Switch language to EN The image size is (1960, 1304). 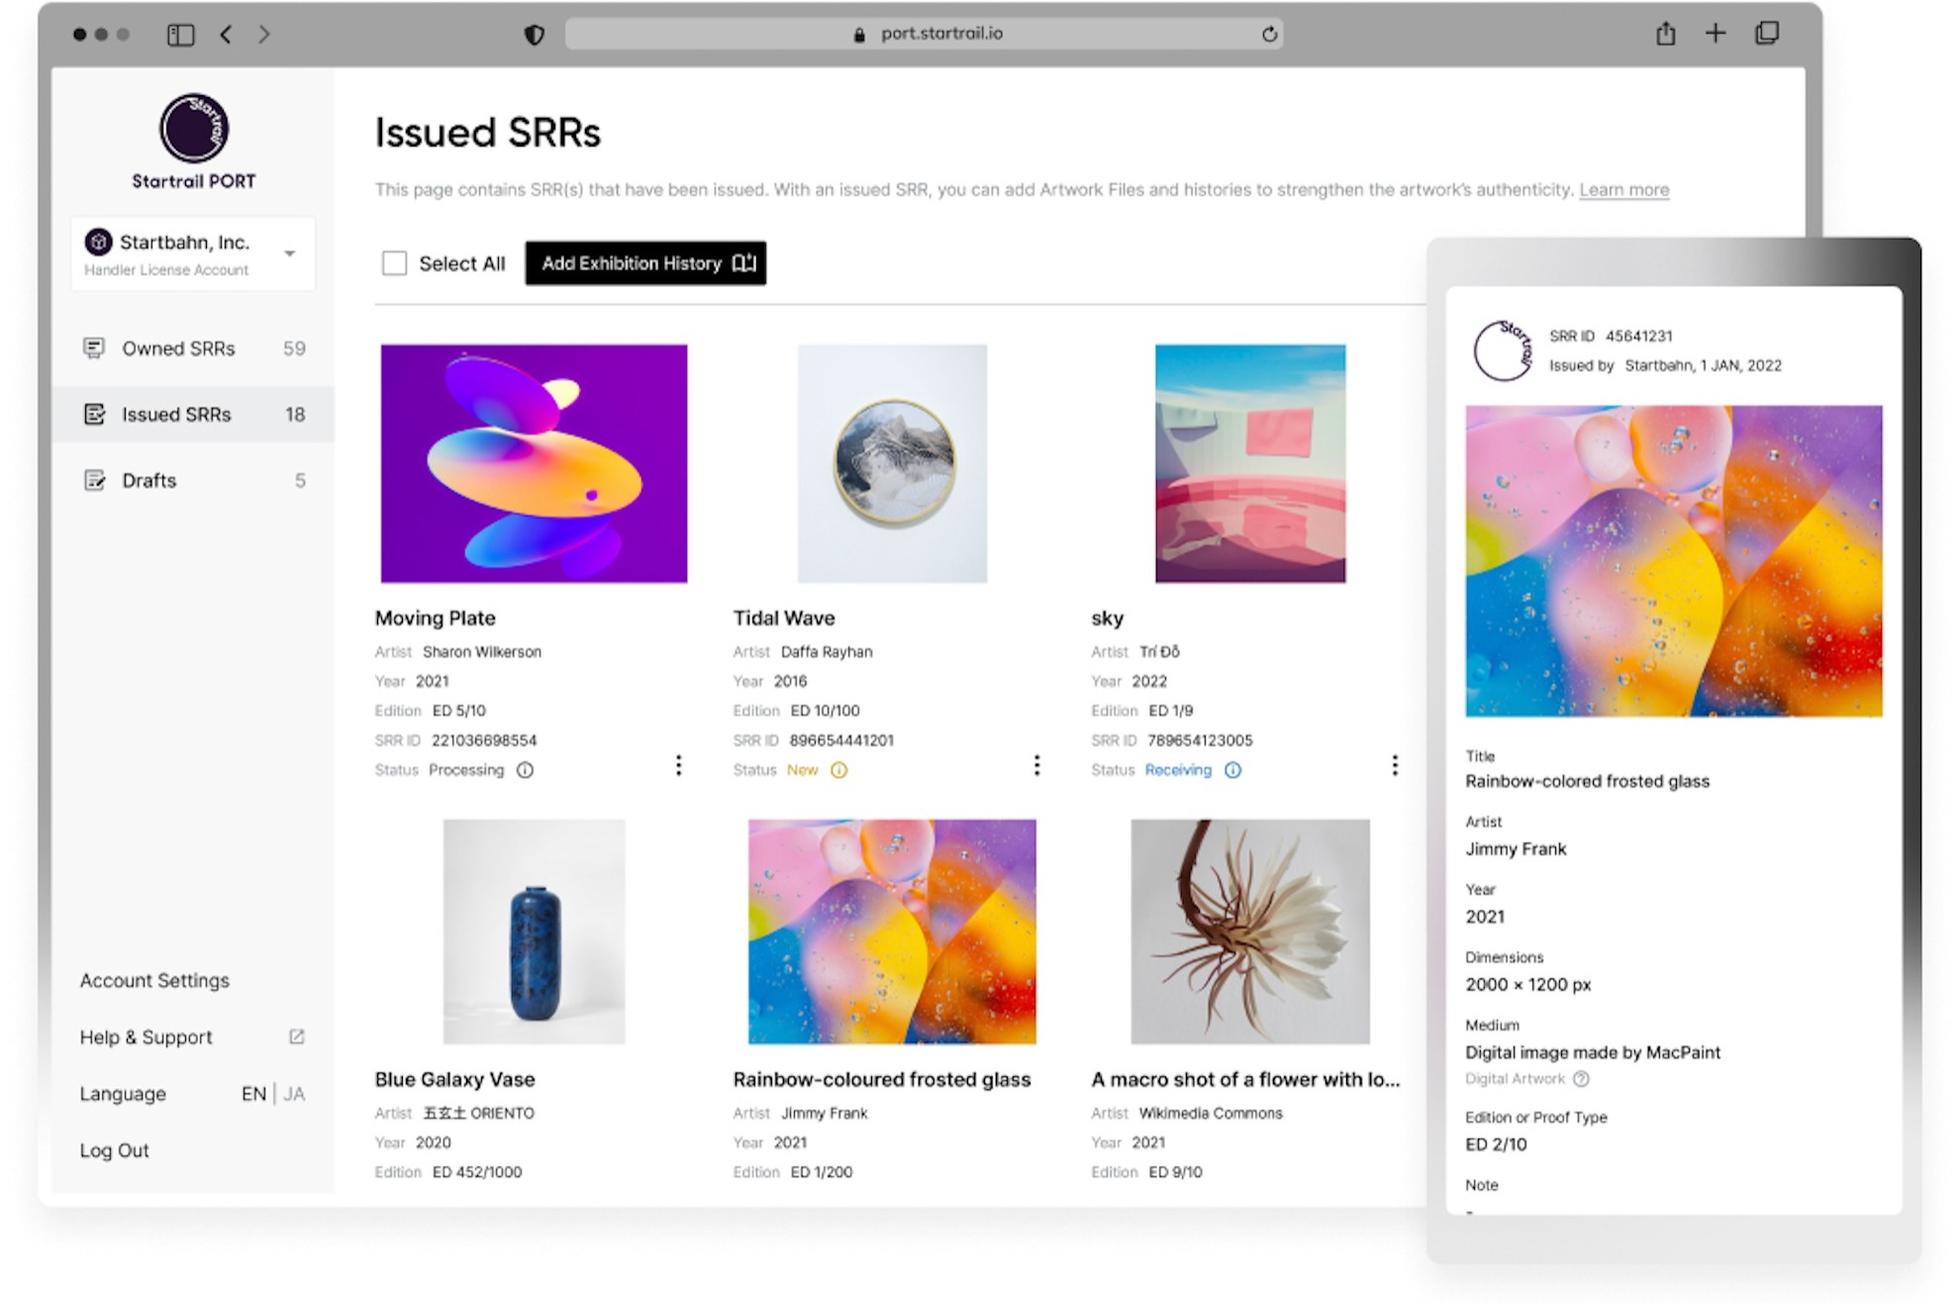click(x=253, y=1094)
